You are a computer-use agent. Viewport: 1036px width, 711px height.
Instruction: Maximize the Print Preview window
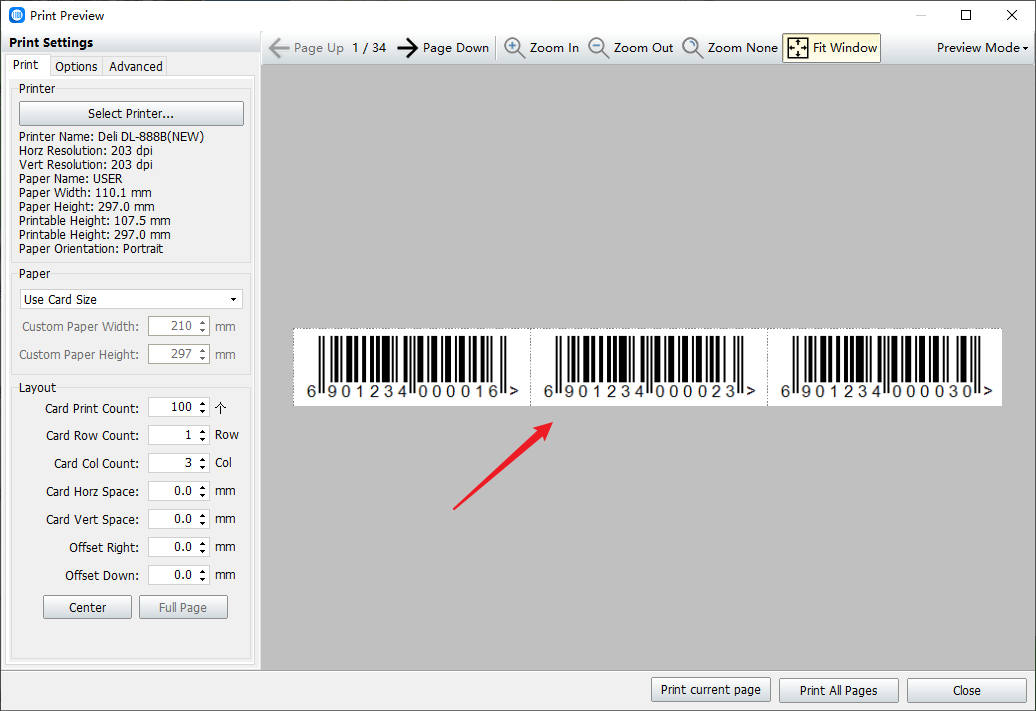tap(966, 15)
